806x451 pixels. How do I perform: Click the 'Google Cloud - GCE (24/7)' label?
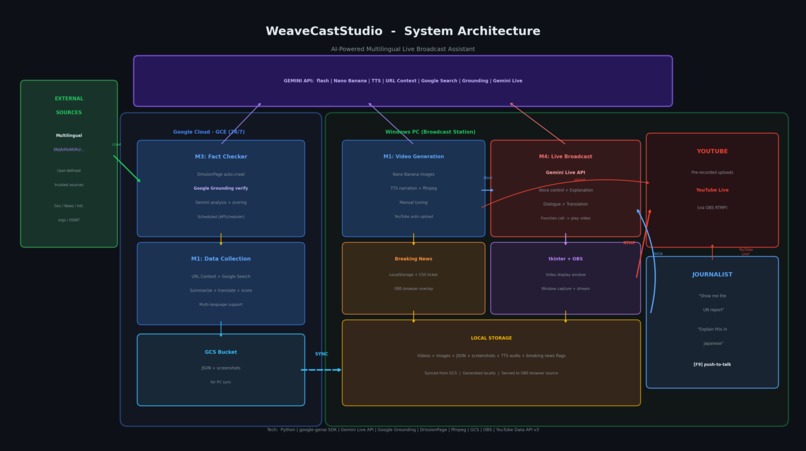pos(209,132)
